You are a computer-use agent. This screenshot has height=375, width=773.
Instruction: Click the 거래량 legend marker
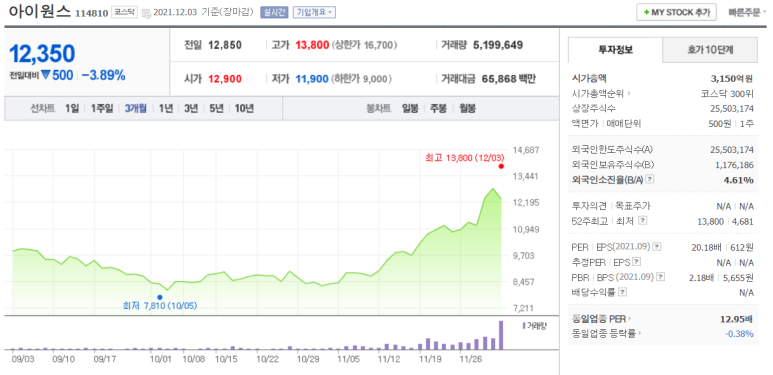524,326
